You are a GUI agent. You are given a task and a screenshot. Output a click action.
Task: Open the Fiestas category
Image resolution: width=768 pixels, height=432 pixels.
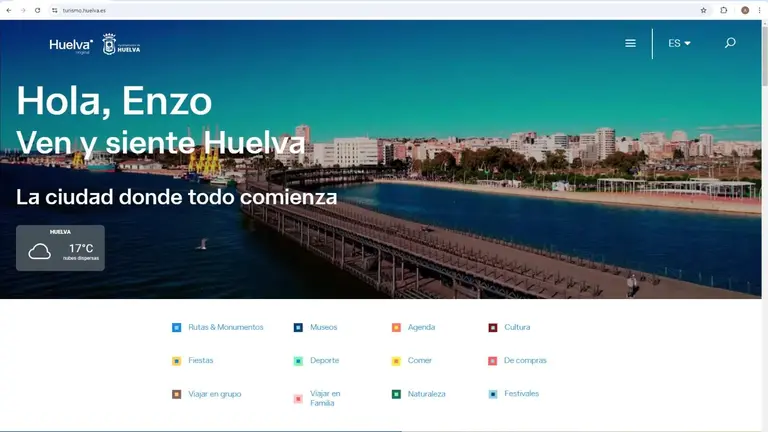pos(201,360)
